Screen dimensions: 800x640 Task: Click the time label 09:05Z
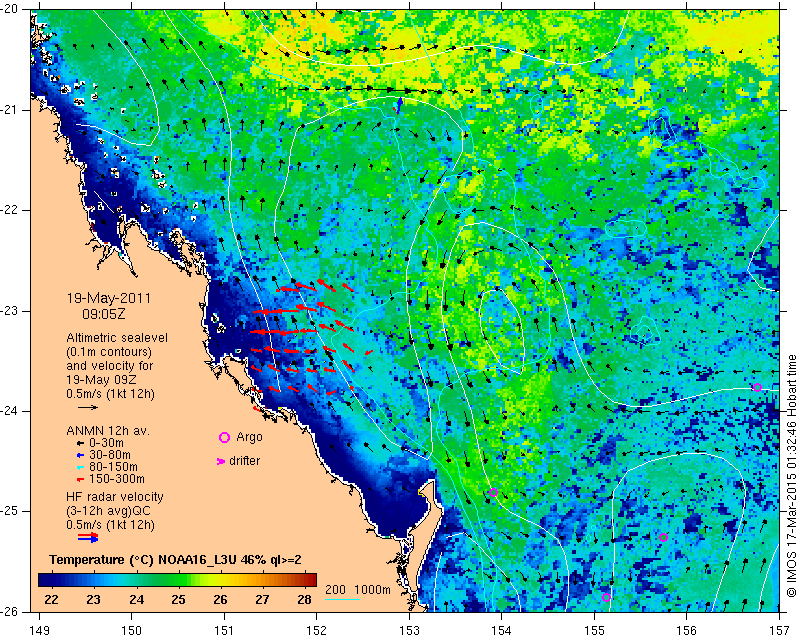[x=104, y=314]
